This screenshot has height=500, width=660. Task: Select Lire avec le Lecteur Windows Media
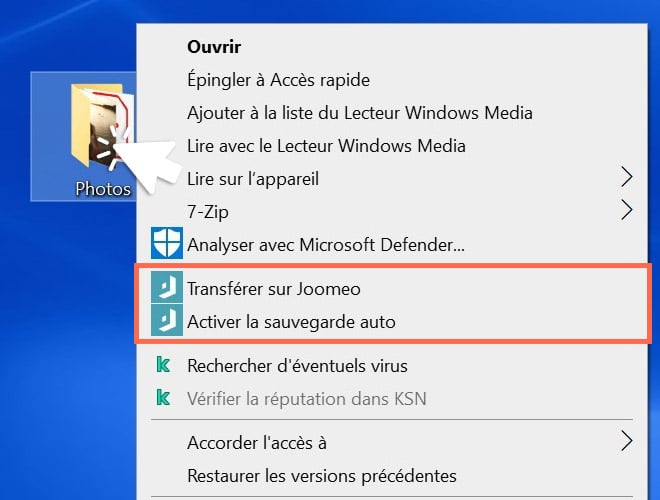[326, 146]
